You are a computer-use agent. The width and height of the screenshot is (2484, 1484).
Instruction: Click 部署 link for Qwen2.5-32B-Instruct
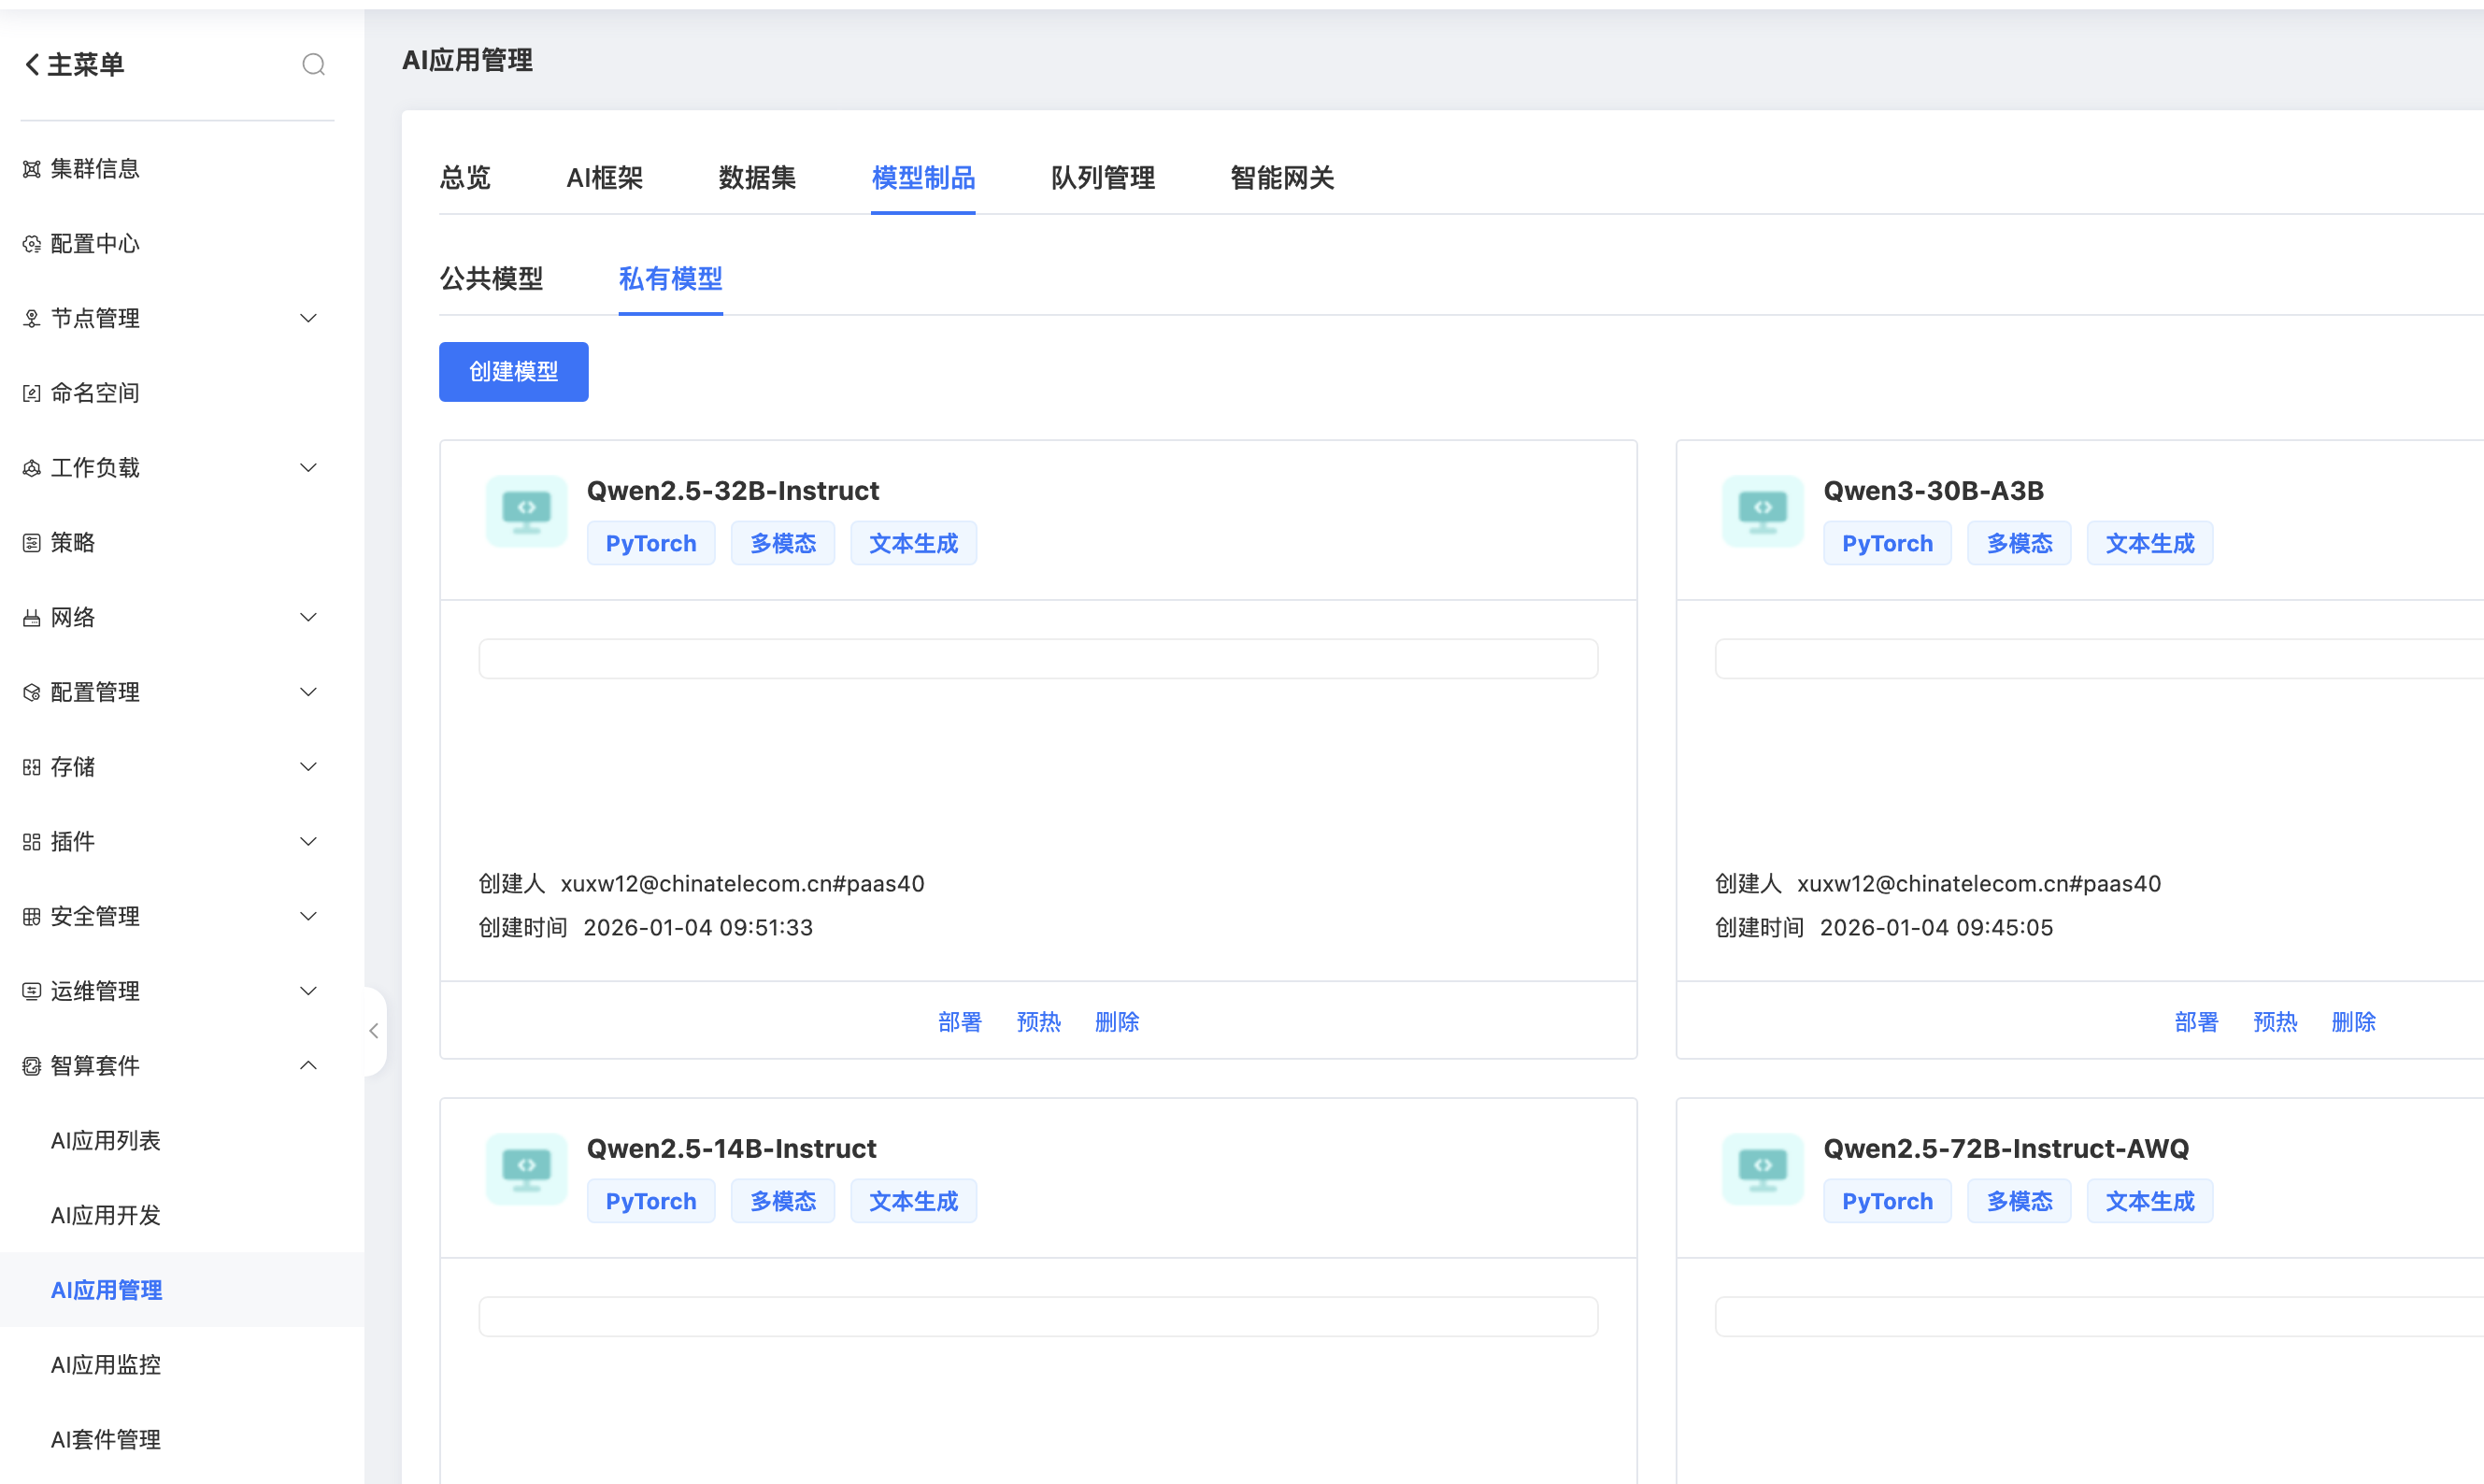(x=960, y=1022)
